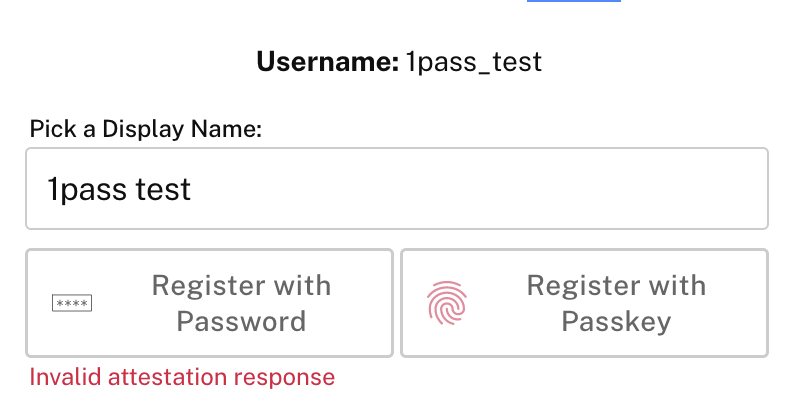Click the word 'attestation' in the red error text

point(167,377)
